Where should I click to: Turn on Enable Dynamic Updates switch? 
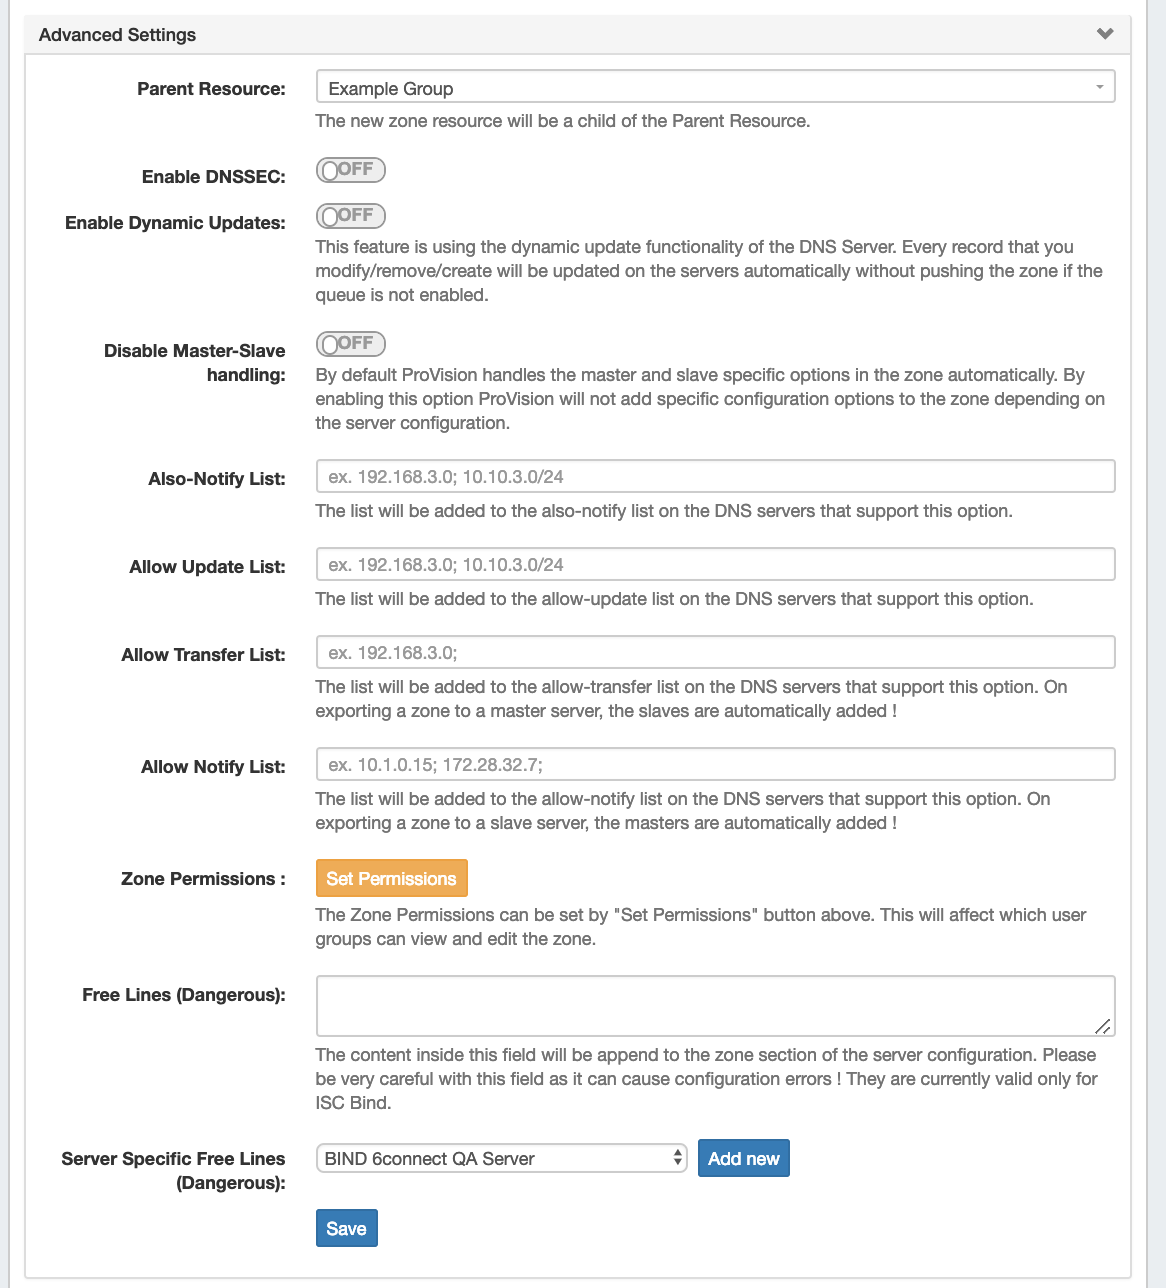click(350, 216)
